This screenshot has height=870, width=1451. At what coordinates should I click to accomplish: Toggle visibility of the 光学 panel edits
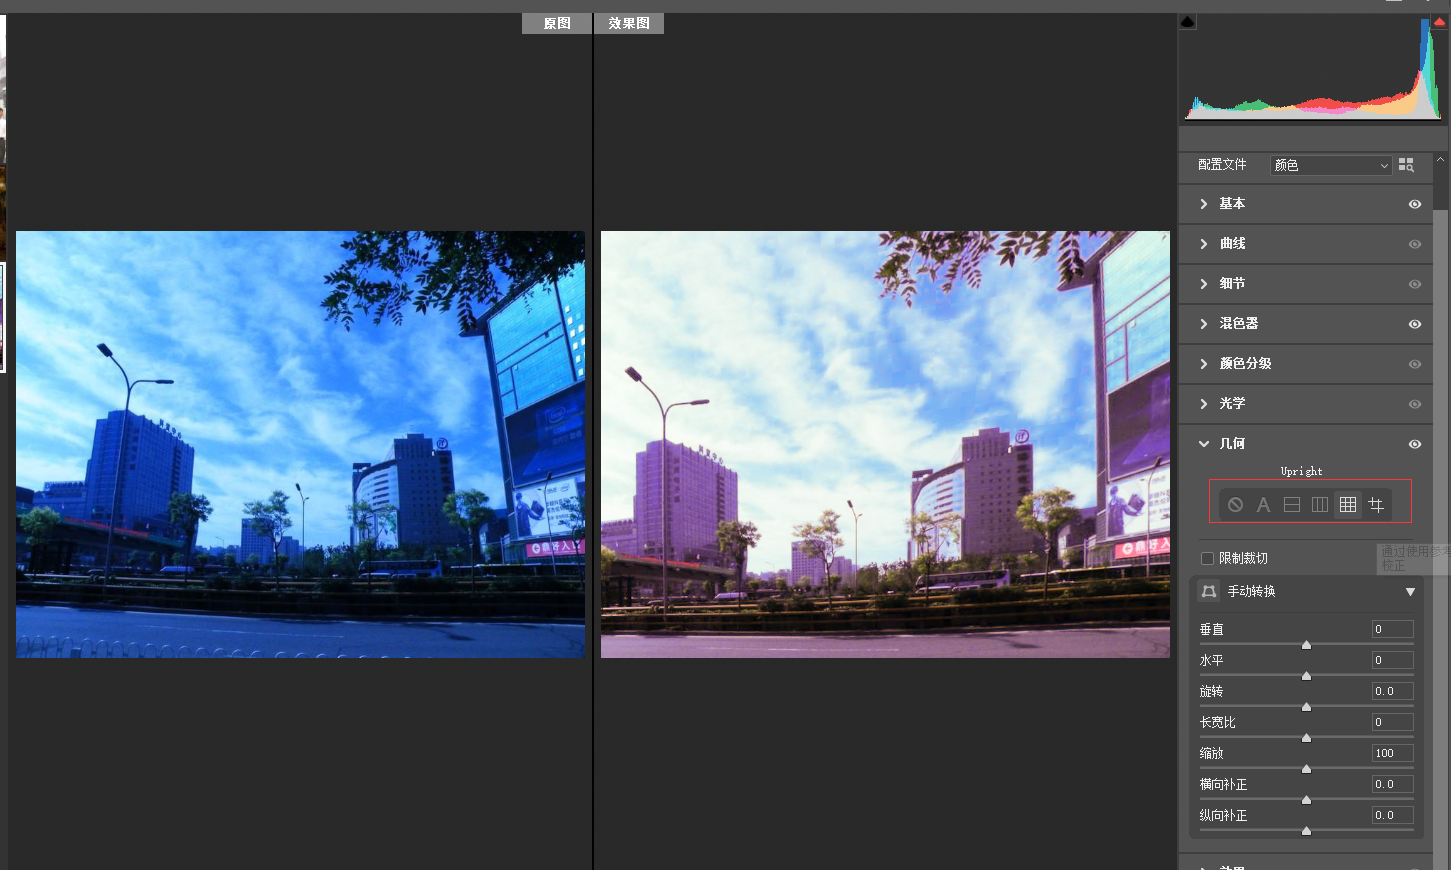[1414, 404]
